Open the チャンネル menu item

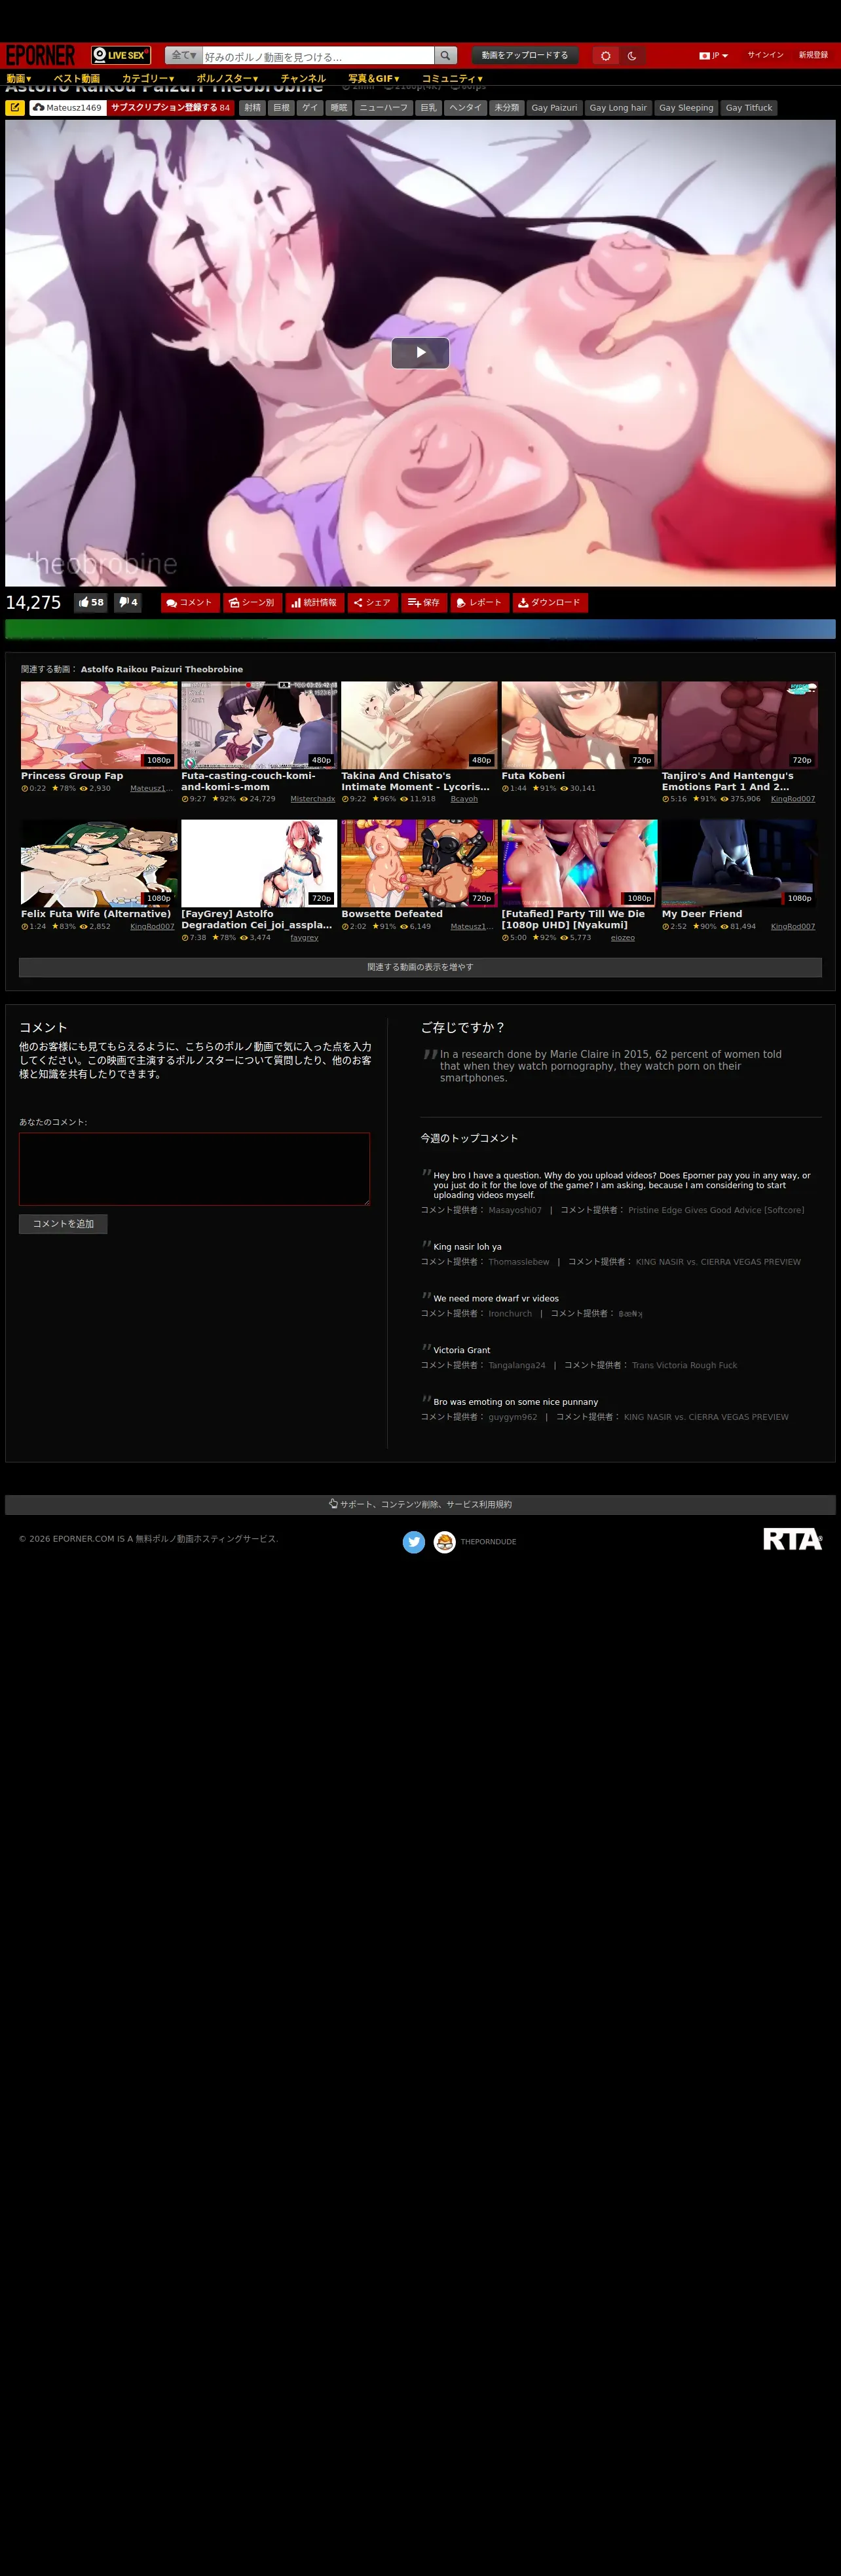pyautogui.click(x=303, y=78)
